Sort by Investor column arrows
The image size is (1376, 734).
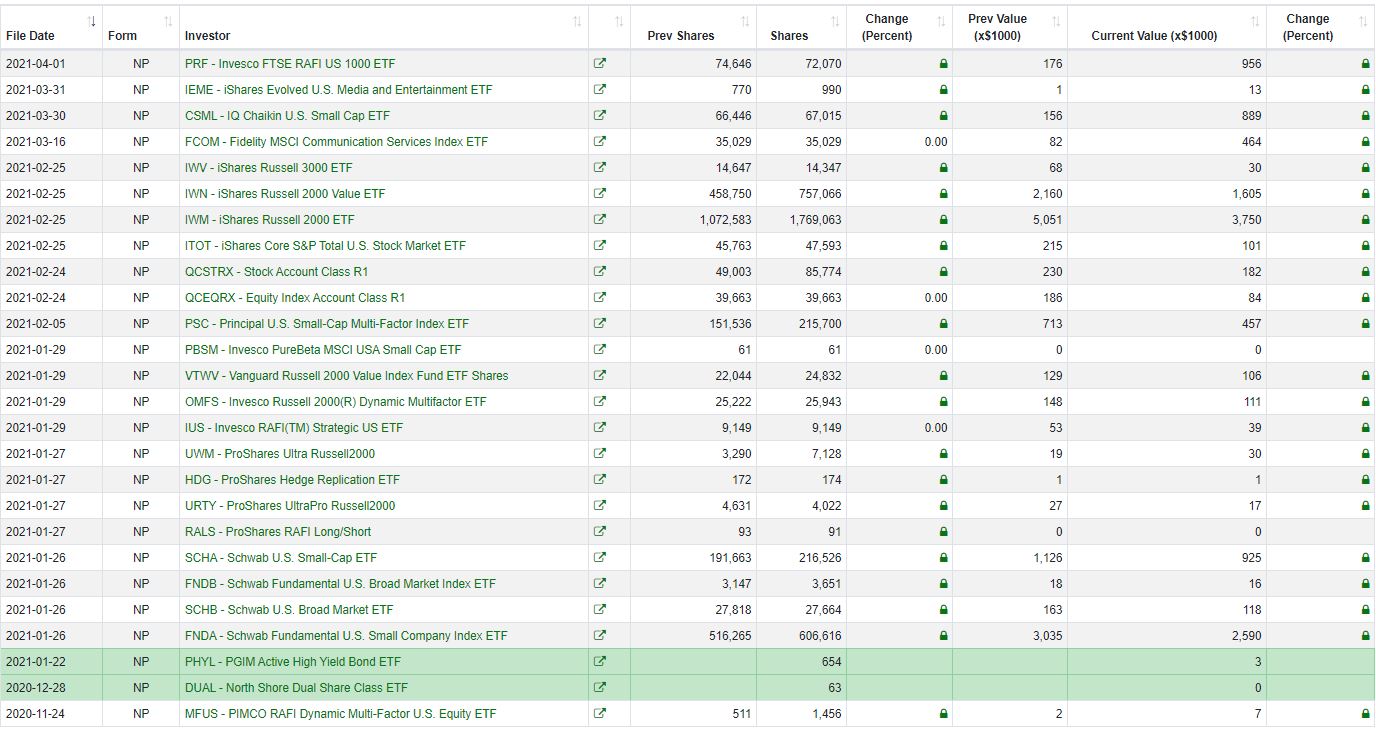577,22
